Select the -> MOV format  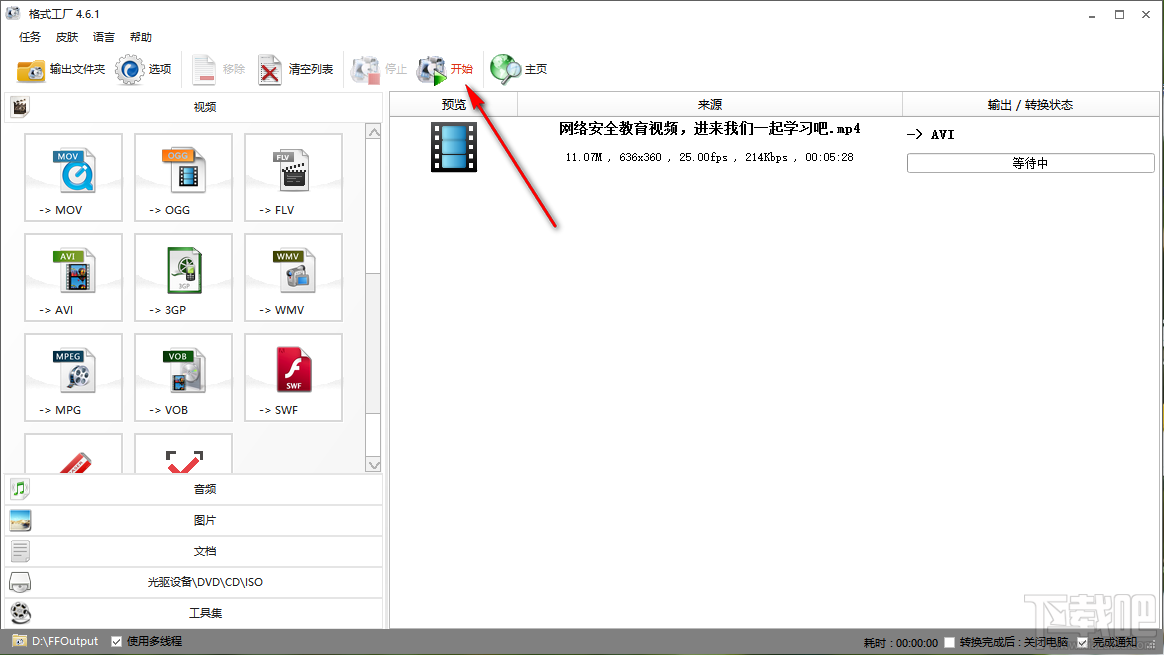click(73, 177)
